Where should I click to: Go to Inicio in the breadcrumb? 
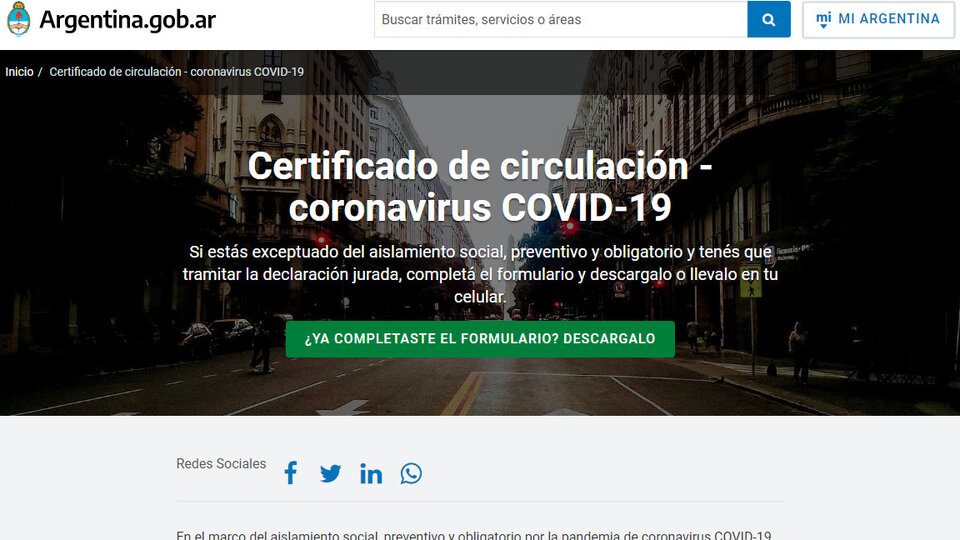(19, 72)
